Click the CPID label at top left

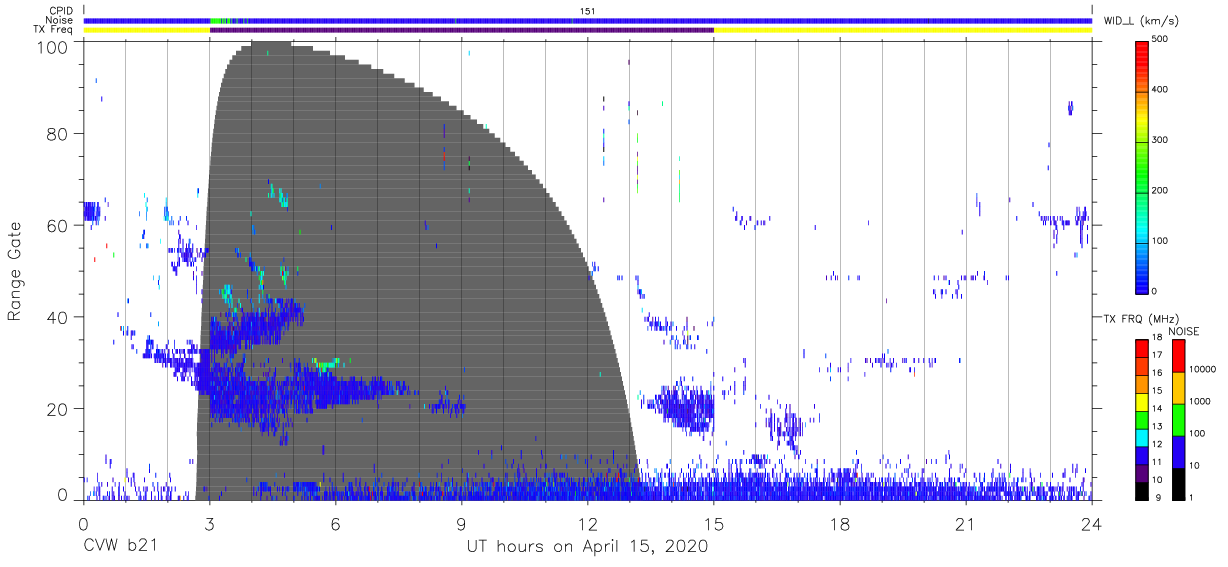[x=60, y=11]
